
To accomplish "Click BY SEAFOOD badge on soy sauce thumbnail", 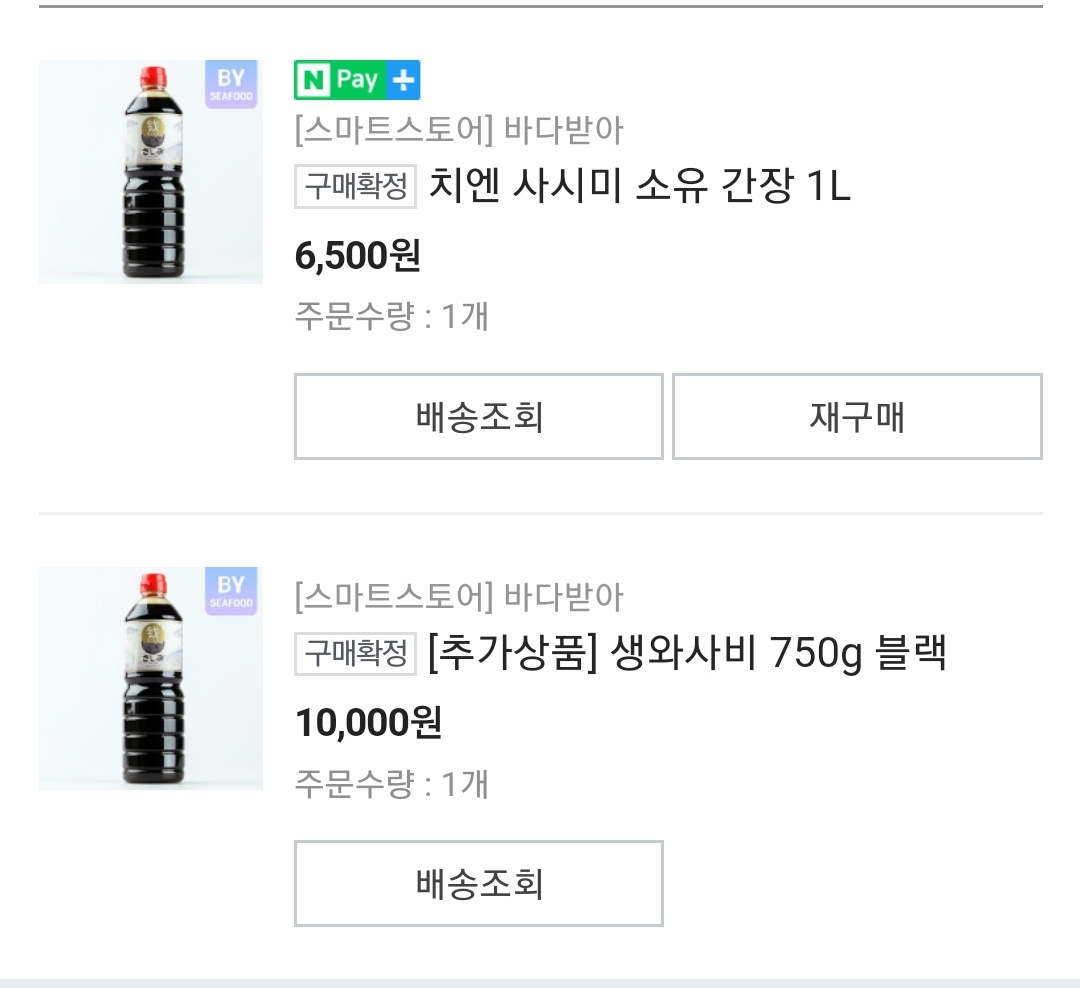I will point(231,85).
